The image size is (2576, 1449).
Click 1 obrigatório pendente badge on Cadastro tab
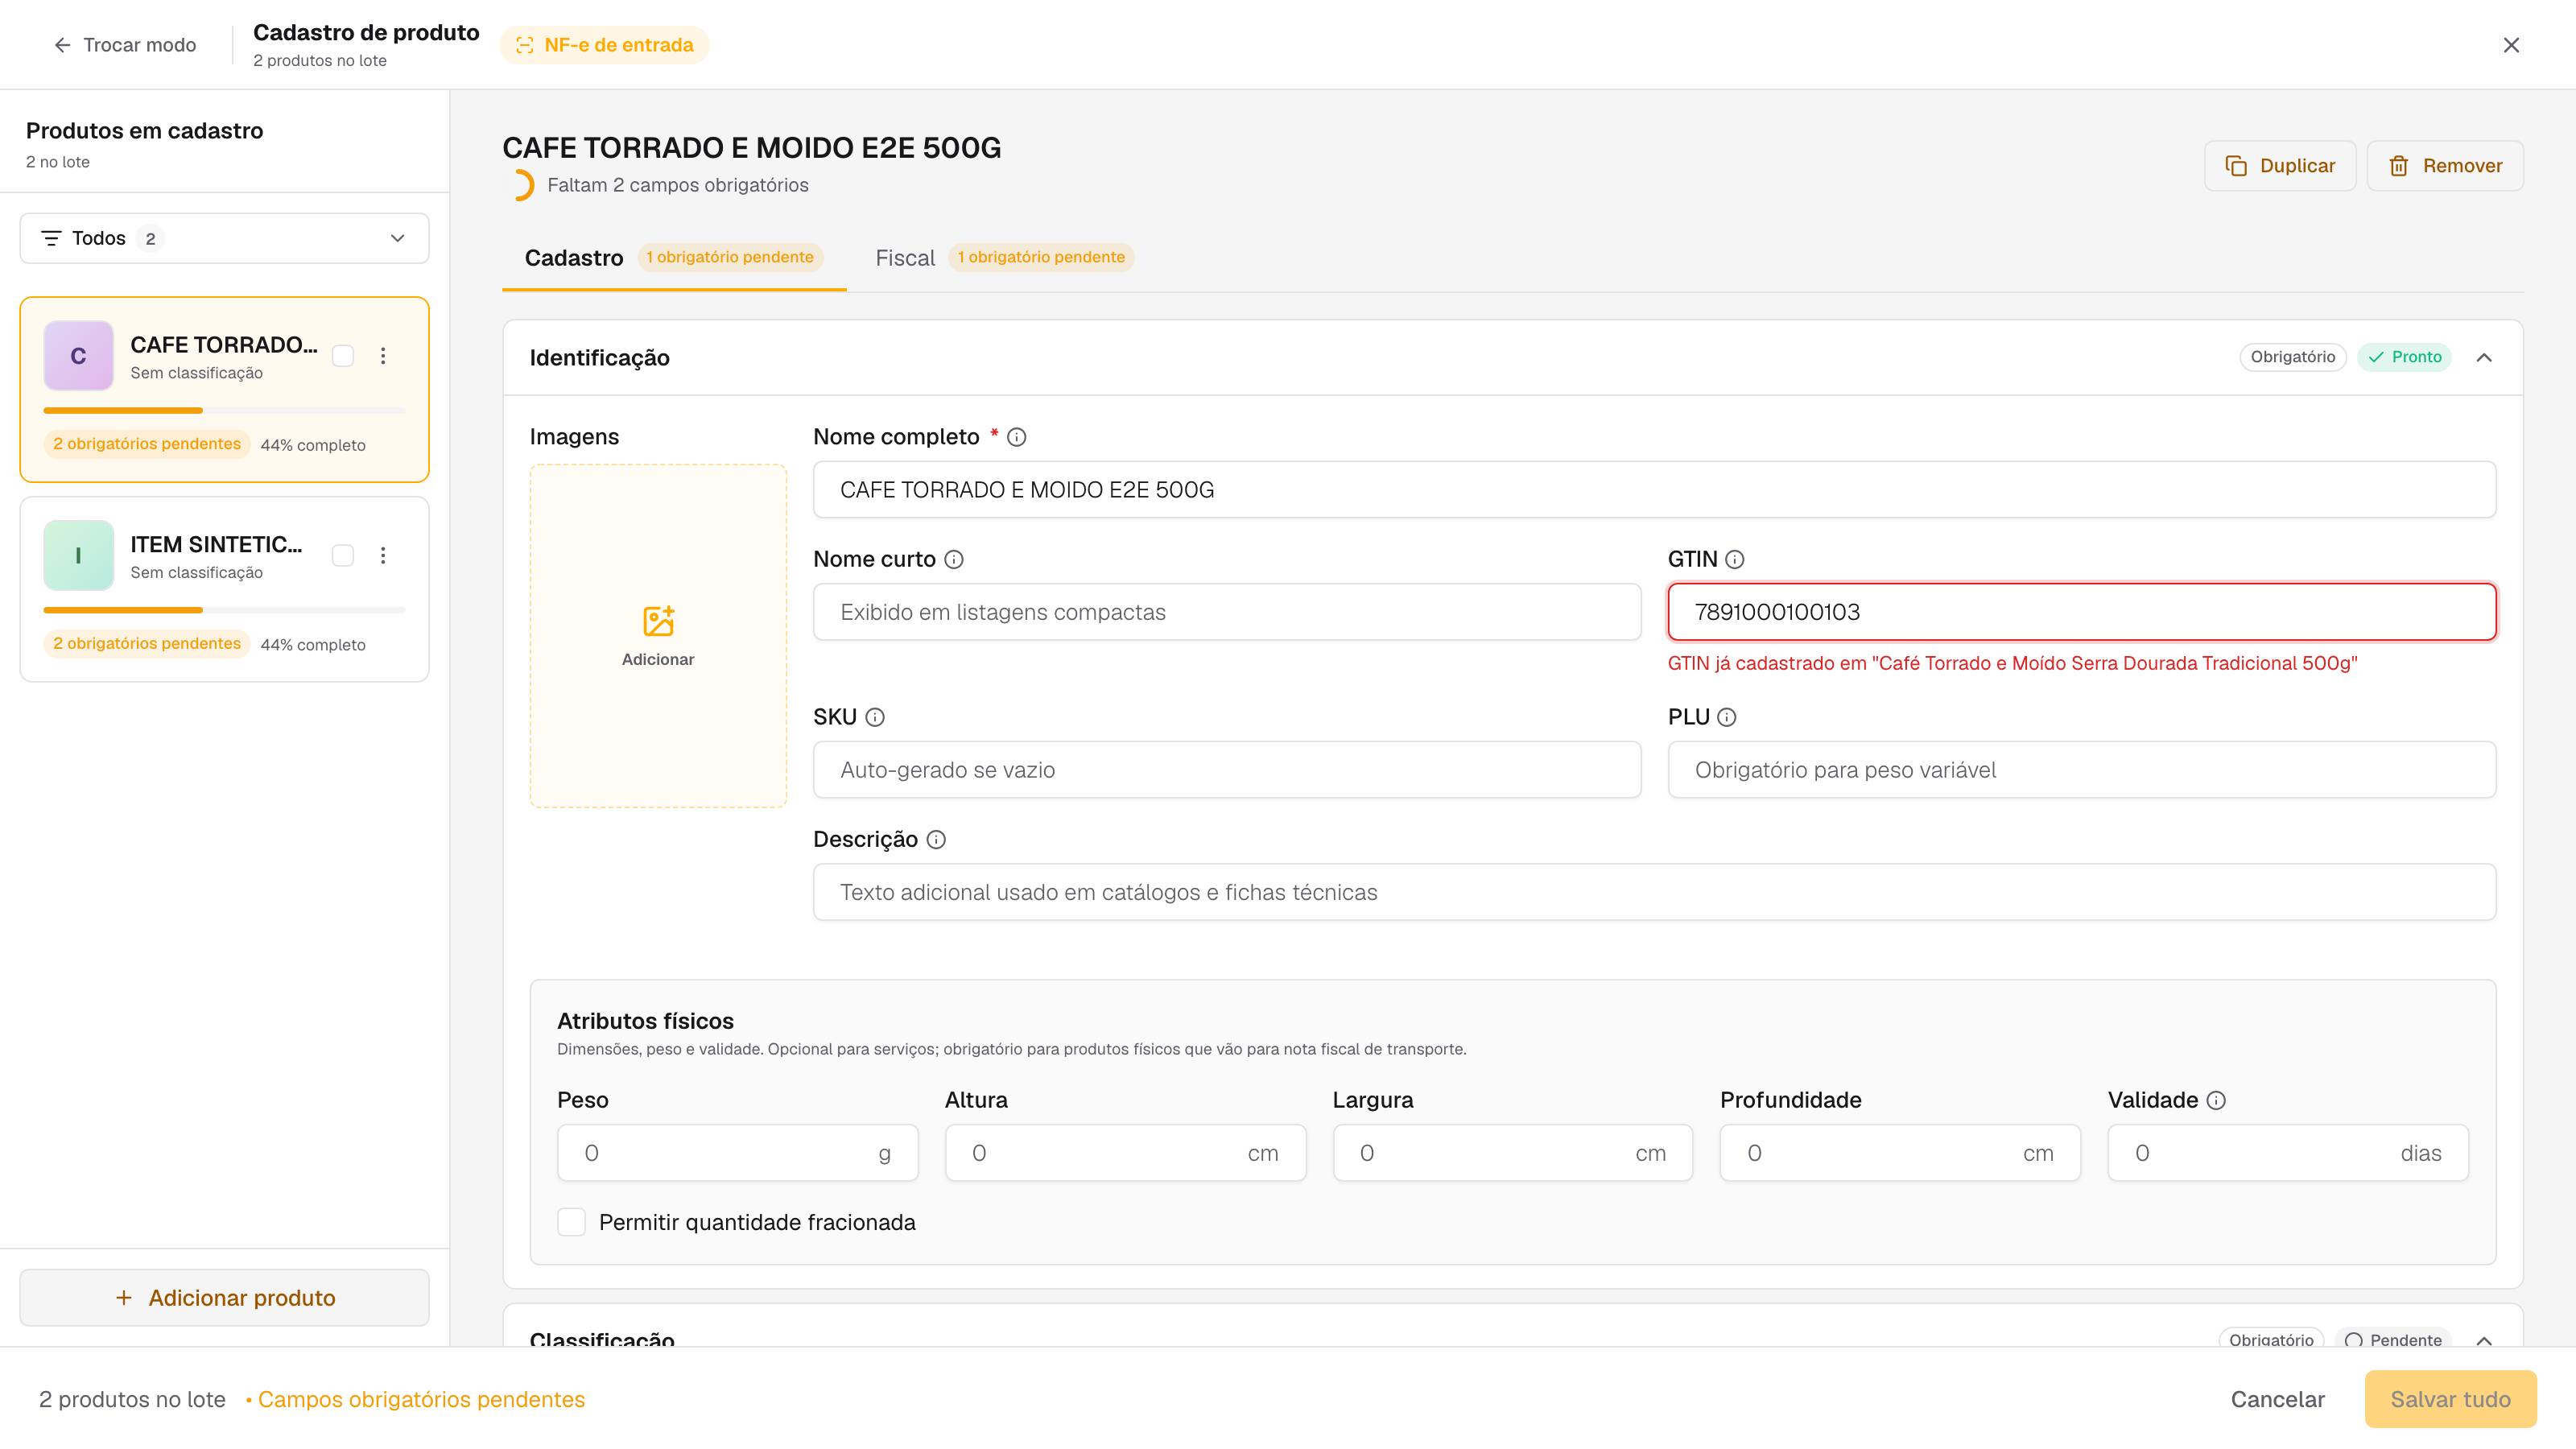click(730, 257)
